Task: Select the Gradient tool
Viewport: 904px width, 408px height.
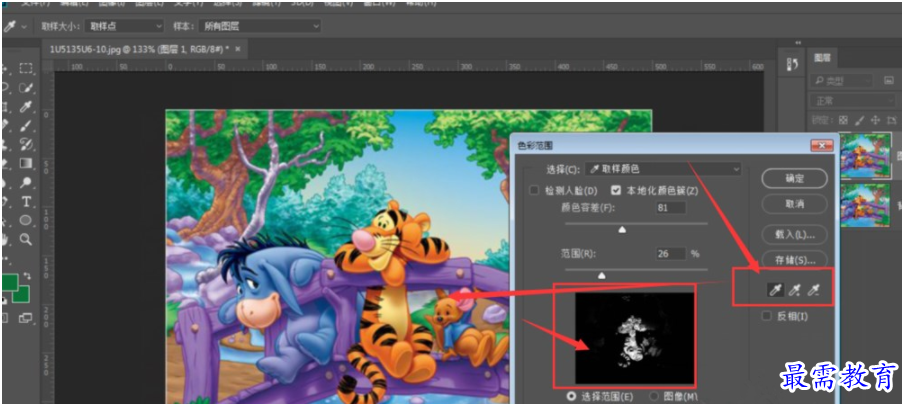Action: click(26, 163)
